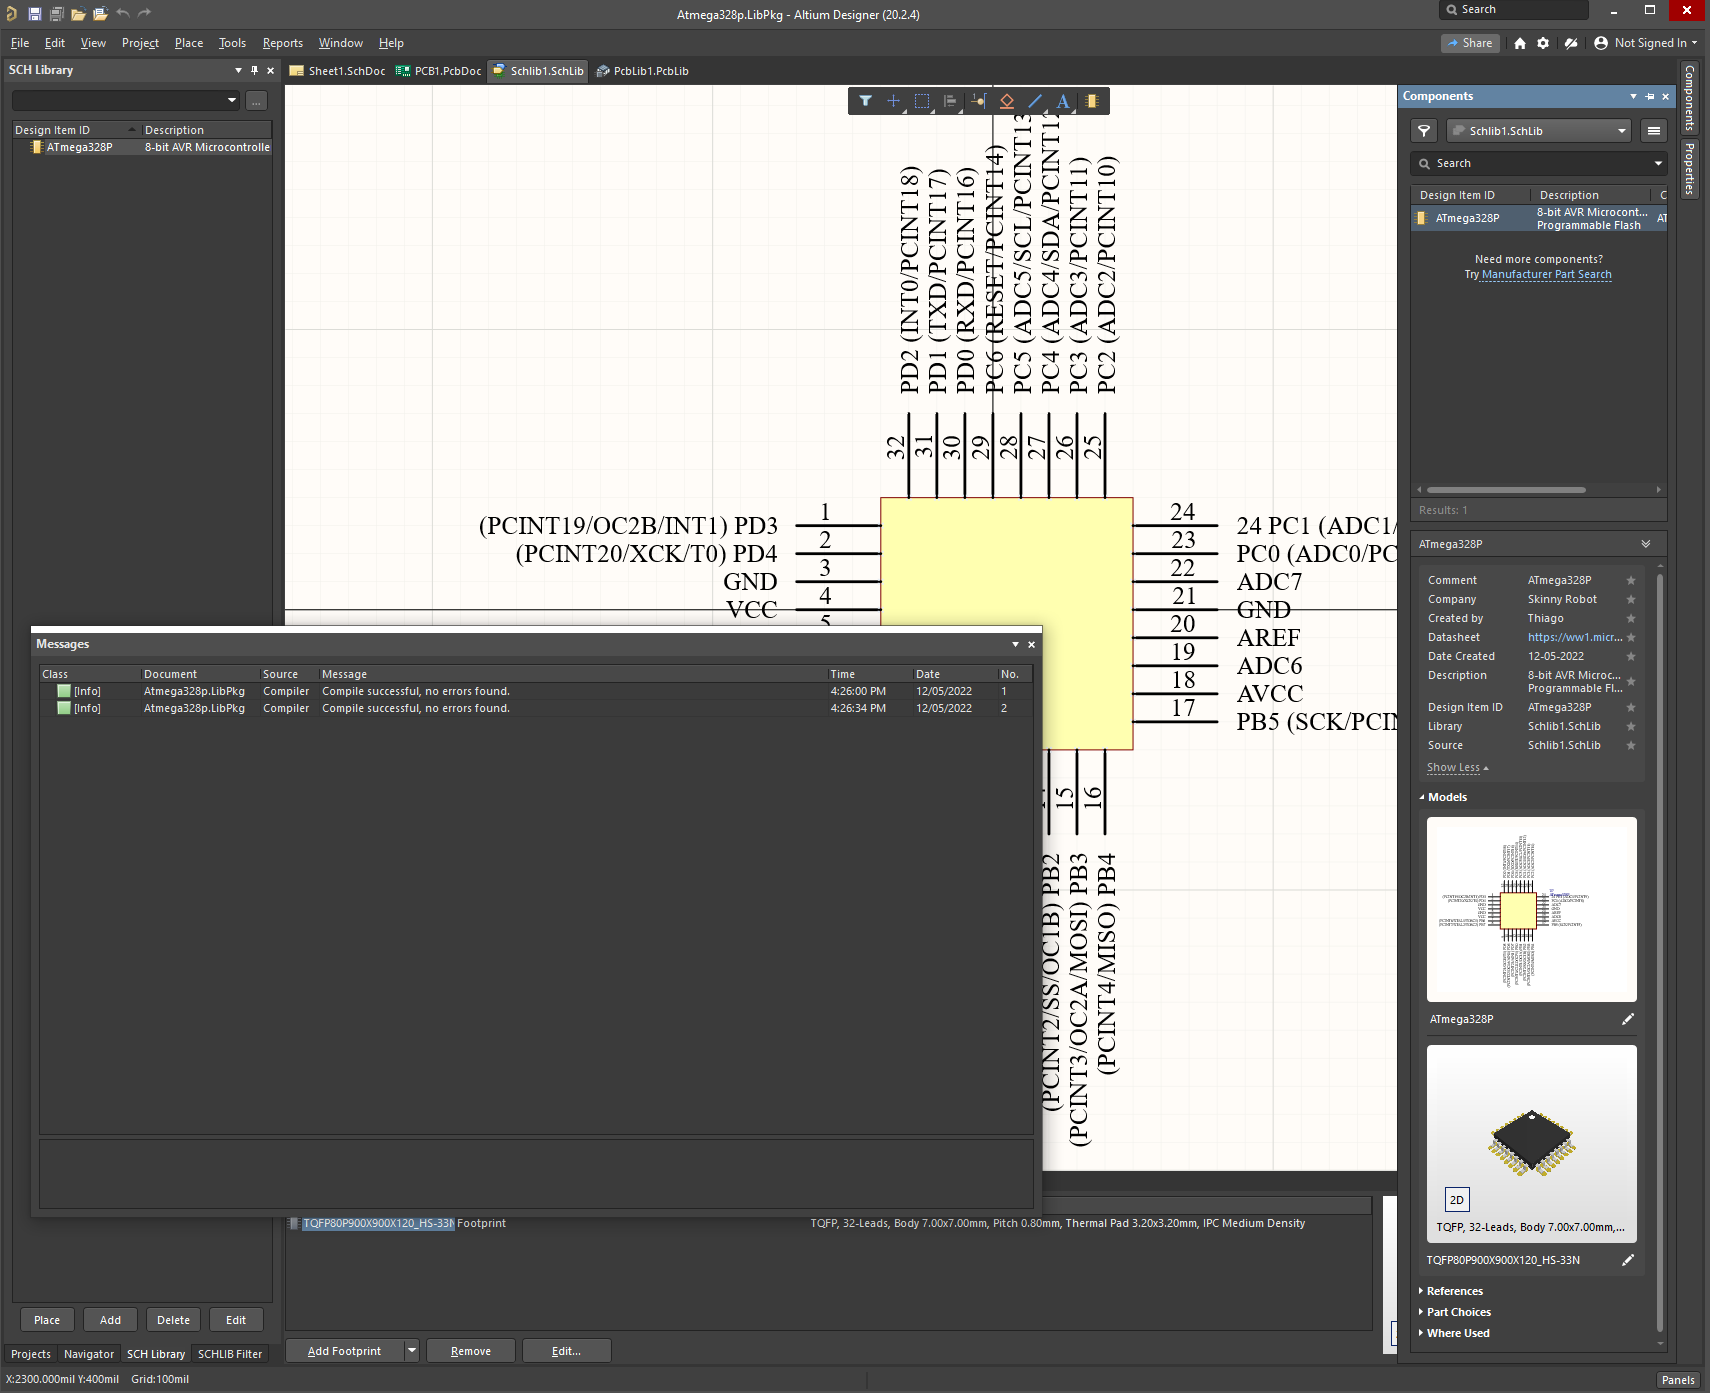This screenshot has height=1393, width=1710.
Task: Open the Not Signed In account dropdown
Action: pos(1645,43)
